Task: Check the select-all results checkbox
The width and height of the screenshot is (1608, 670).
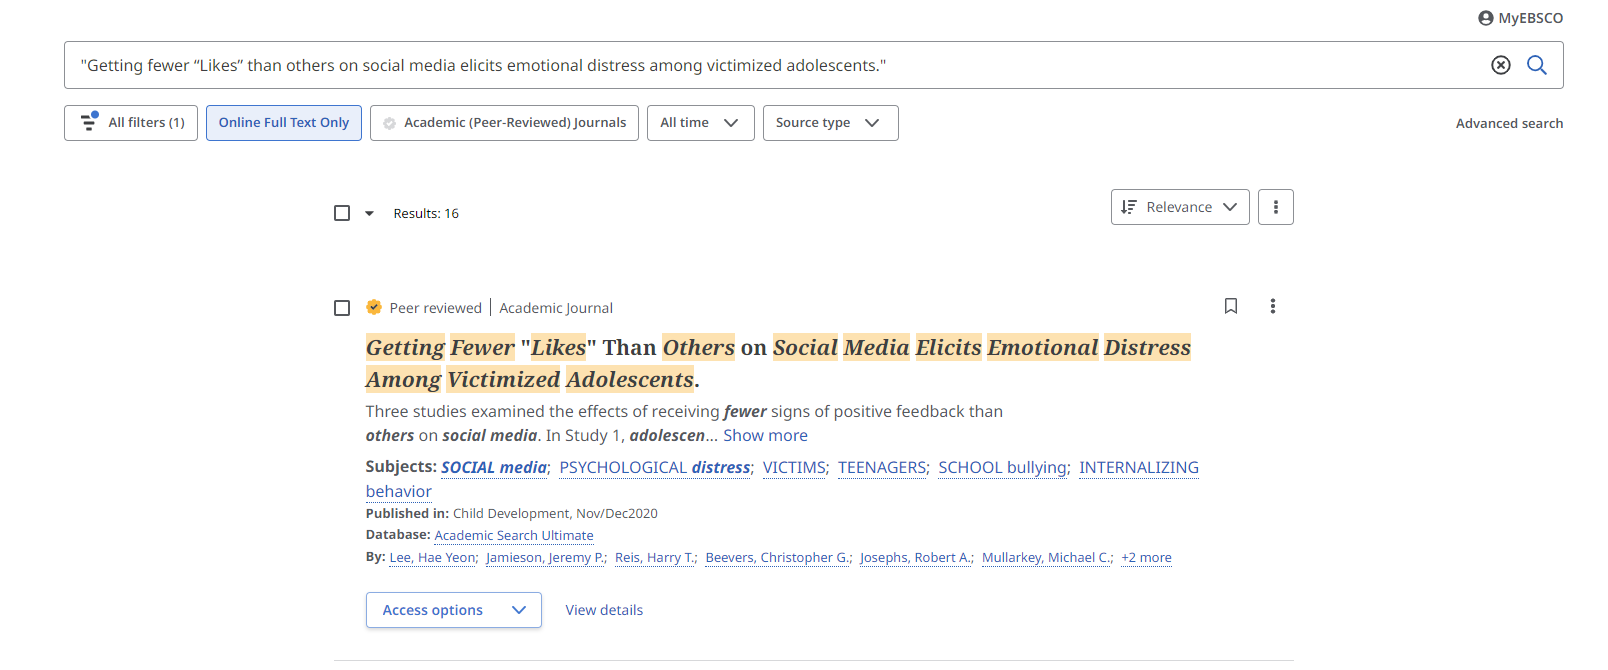Action: click(x=342, y=213)
